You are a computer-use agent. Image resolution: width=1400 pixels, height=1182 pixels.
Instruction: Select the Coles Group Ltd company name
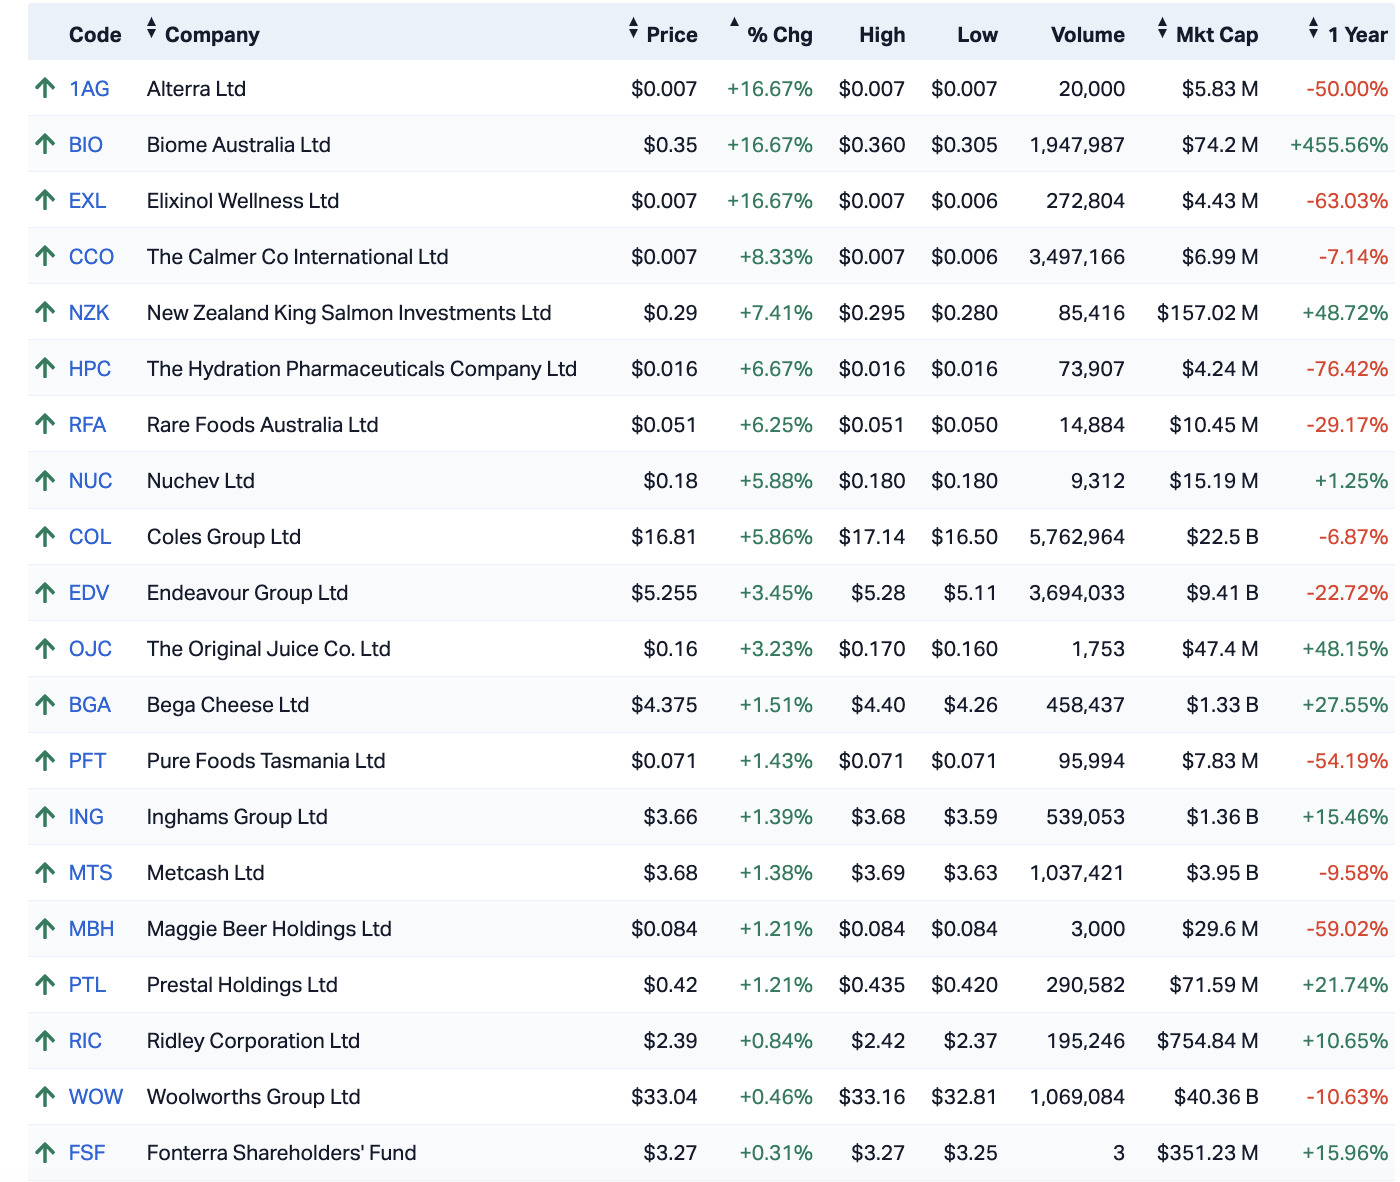click(x=224, y=536)
